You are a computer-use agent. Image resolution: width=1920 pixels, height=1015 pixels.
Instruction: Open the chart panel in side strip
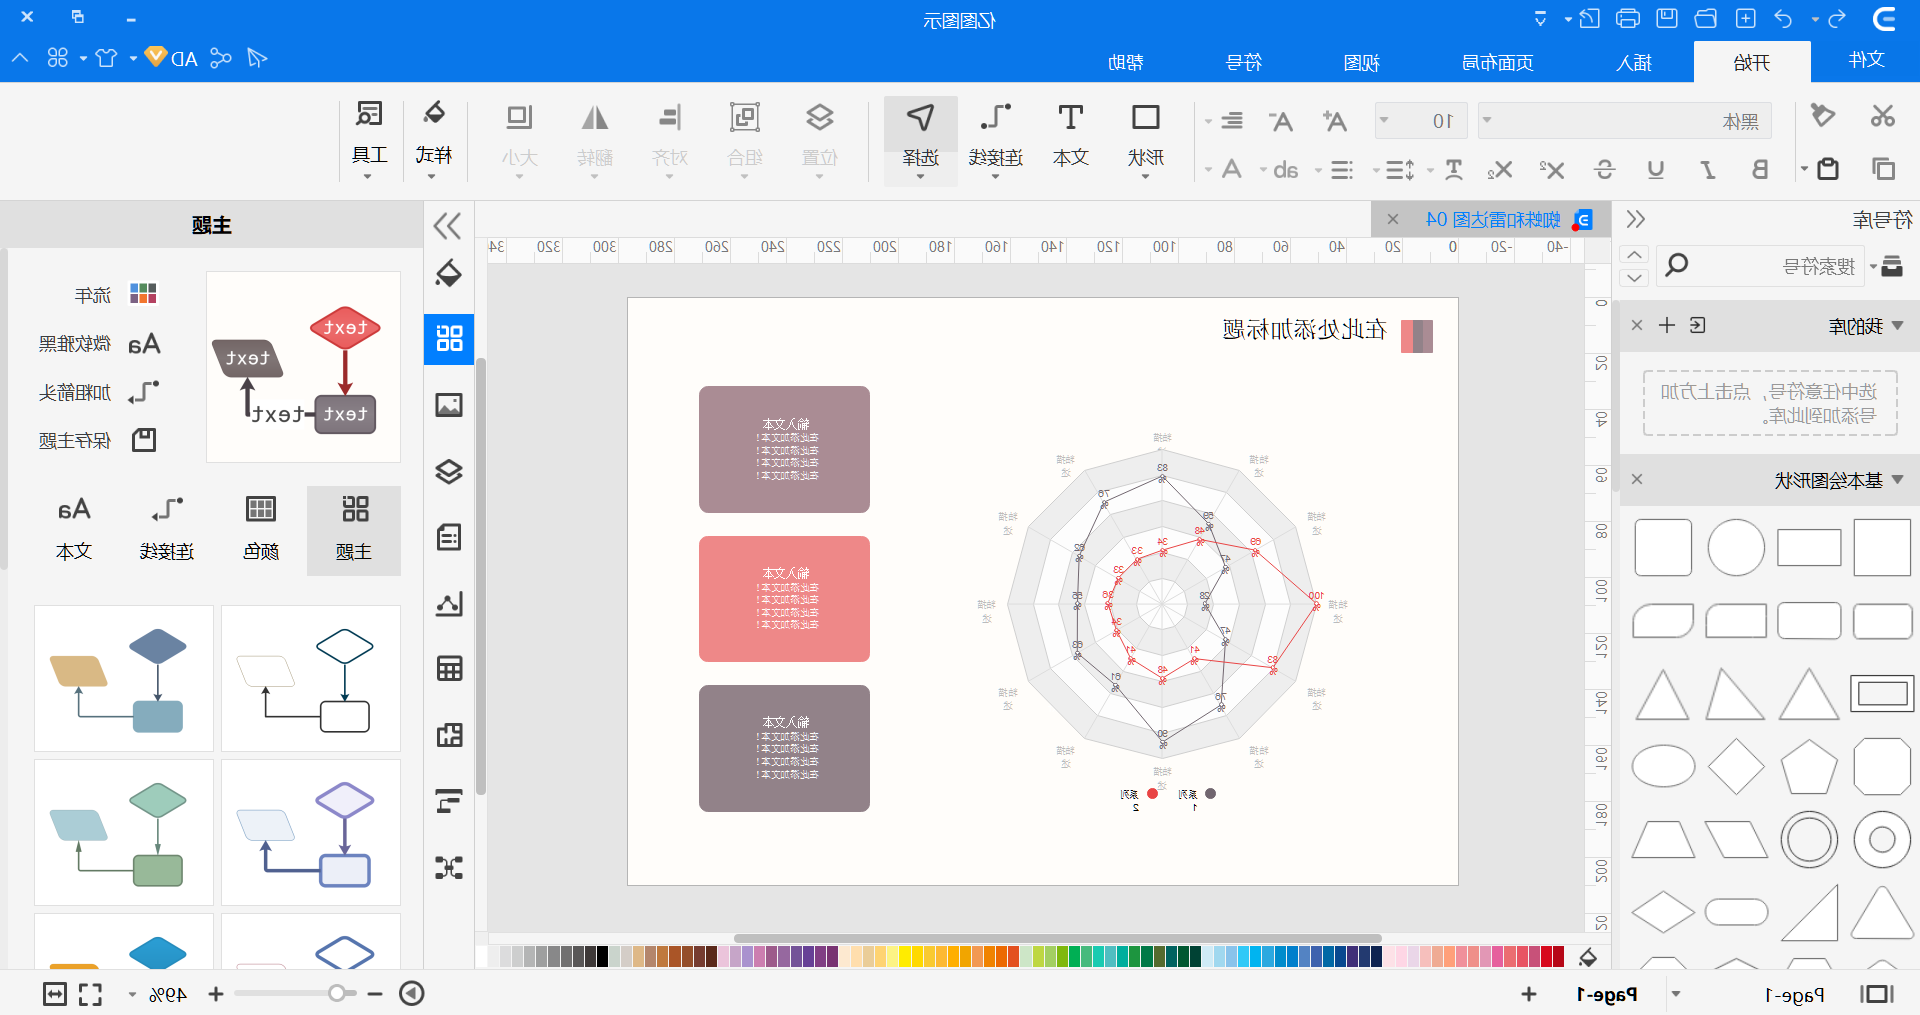(449, 603)
